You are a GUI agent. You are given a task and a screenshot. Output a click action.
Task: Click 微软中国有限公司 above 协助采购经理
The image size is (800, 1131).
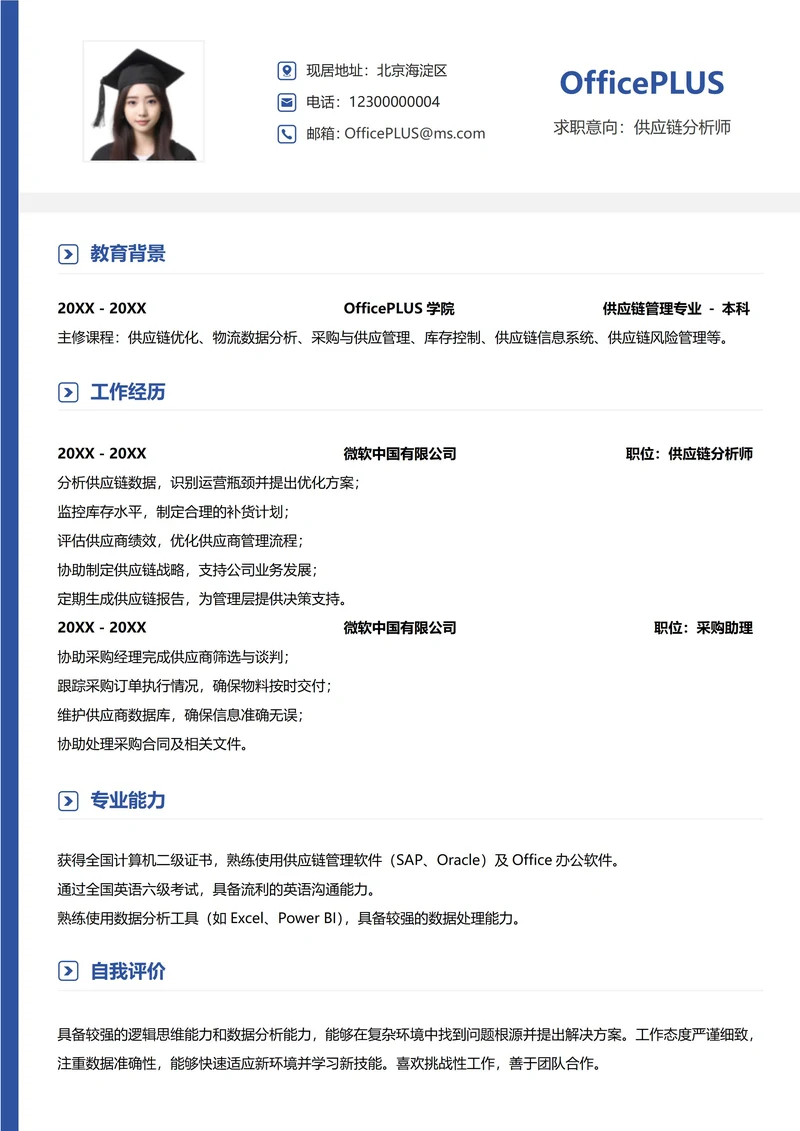pos(400,628)
